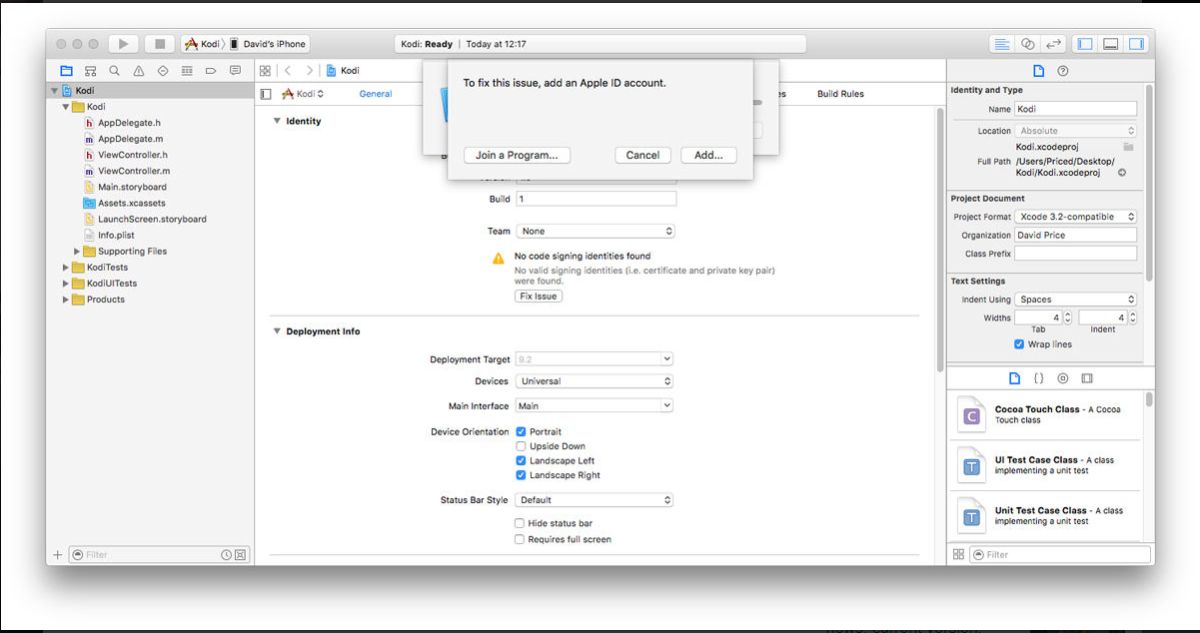This screenshot has width=1200, height=633.
Task: Toggle the Portrait orientation checkbox
Action: (x=520, y=432)
